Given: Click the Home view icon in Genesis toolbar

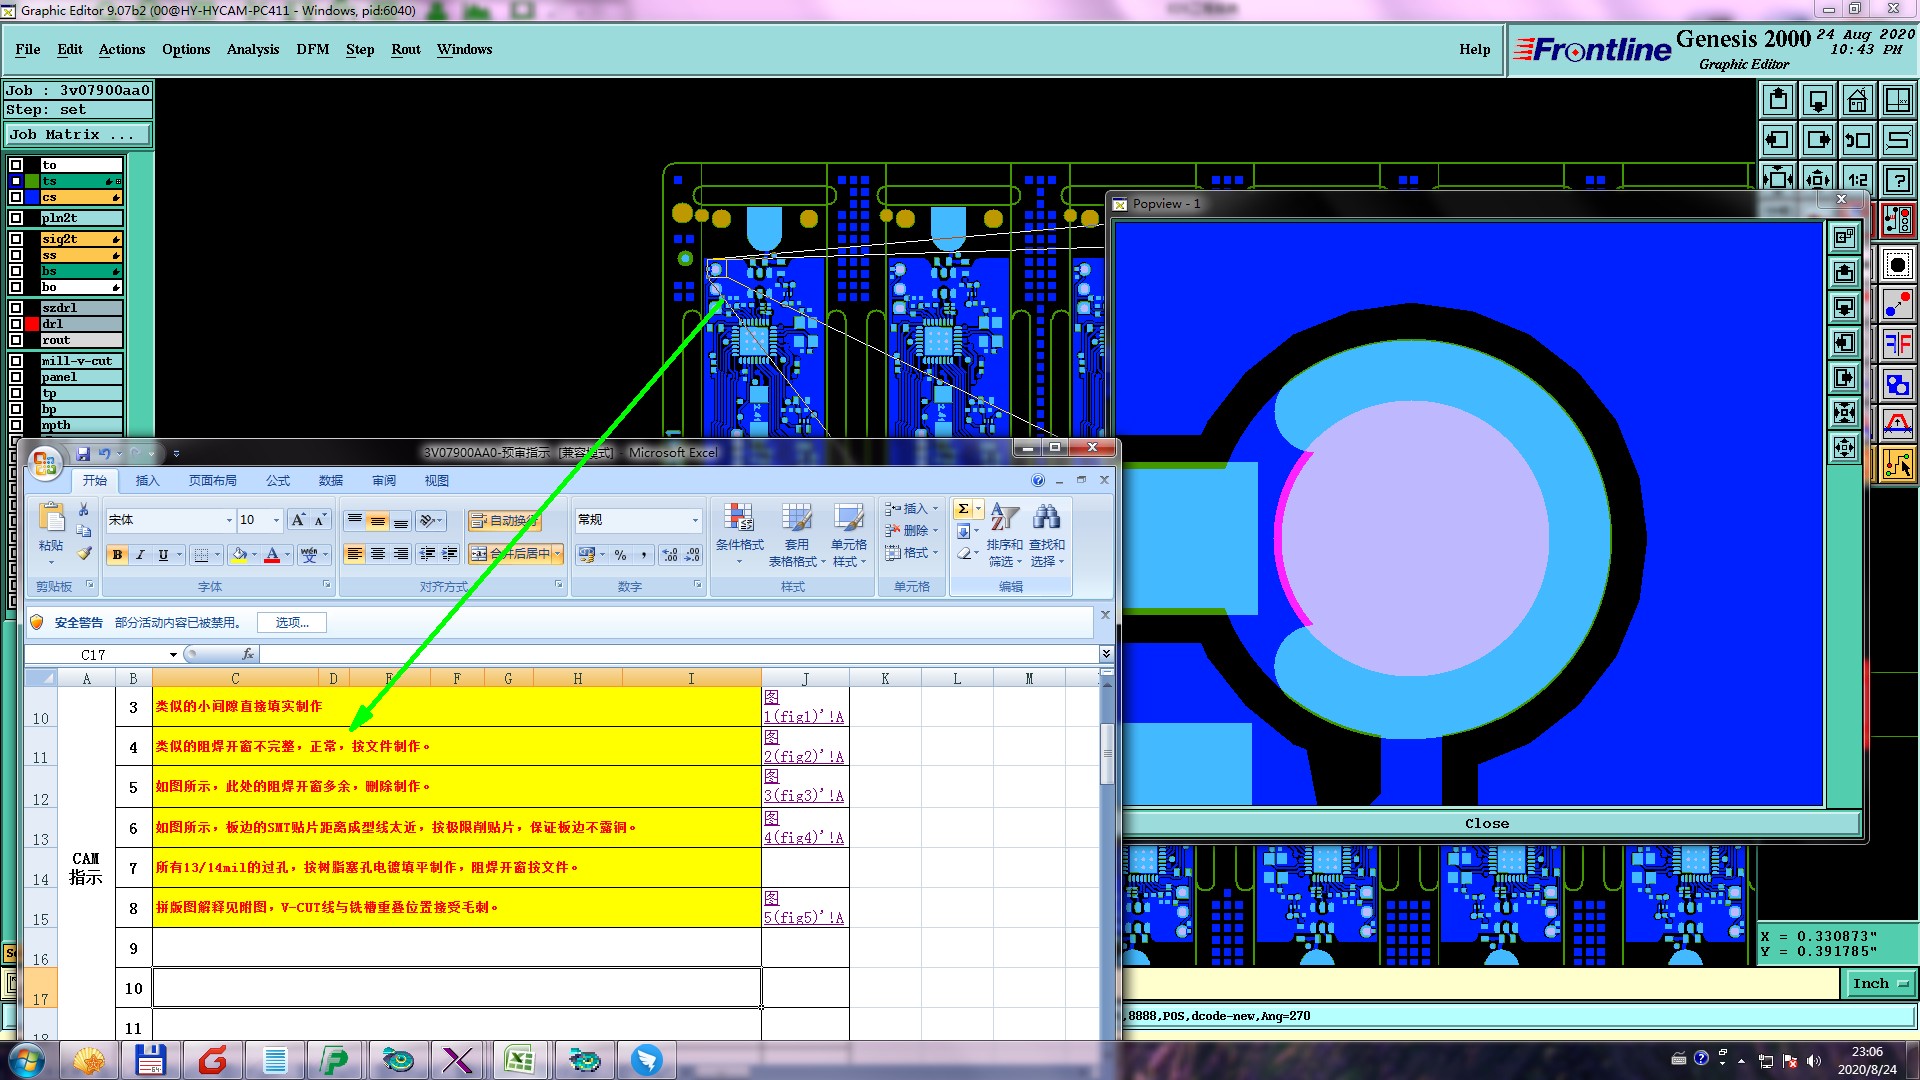Looking at the screenshot, I should click(x=1857, y=100).
